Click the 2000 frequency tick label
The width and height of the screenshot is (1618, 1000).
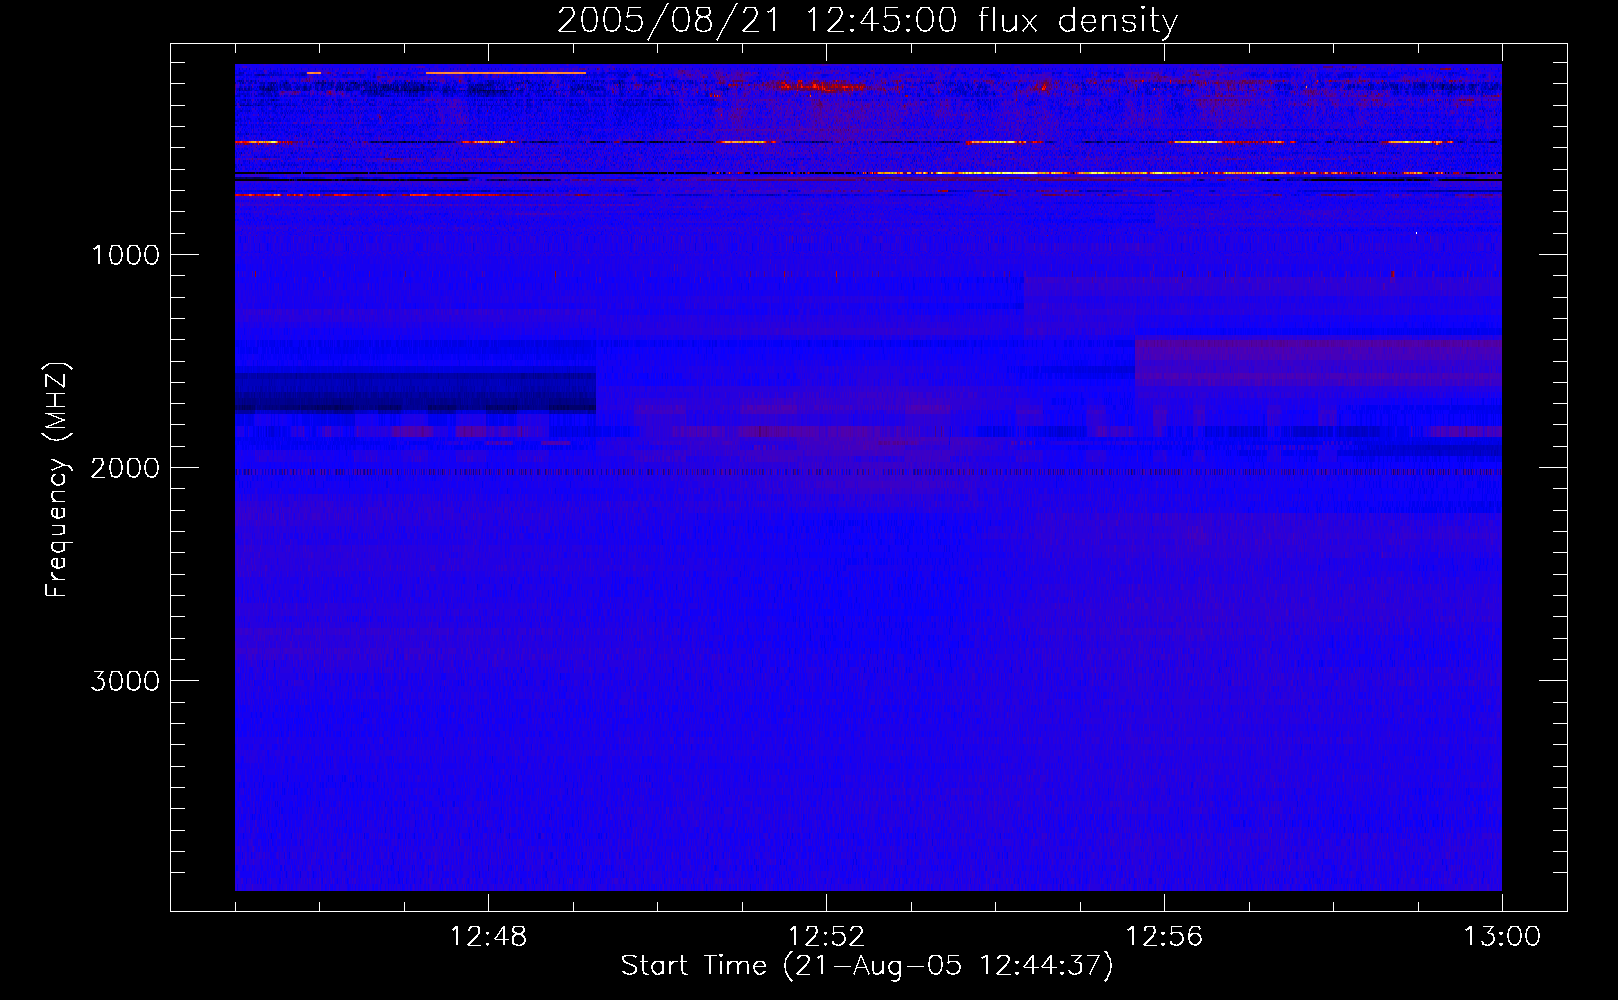coord(125,468)
